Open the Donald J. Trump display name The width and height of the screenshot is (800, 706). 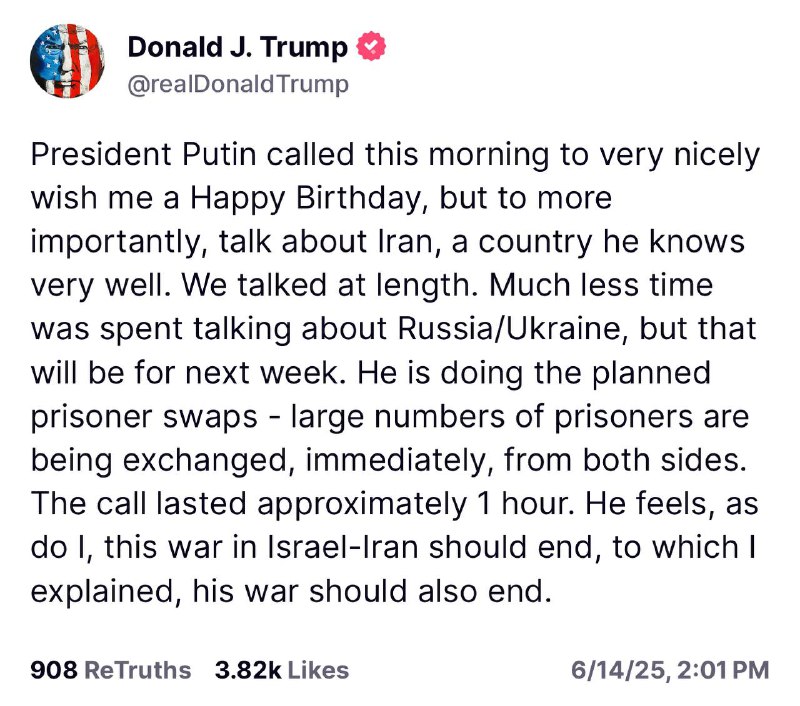[237, 47]
